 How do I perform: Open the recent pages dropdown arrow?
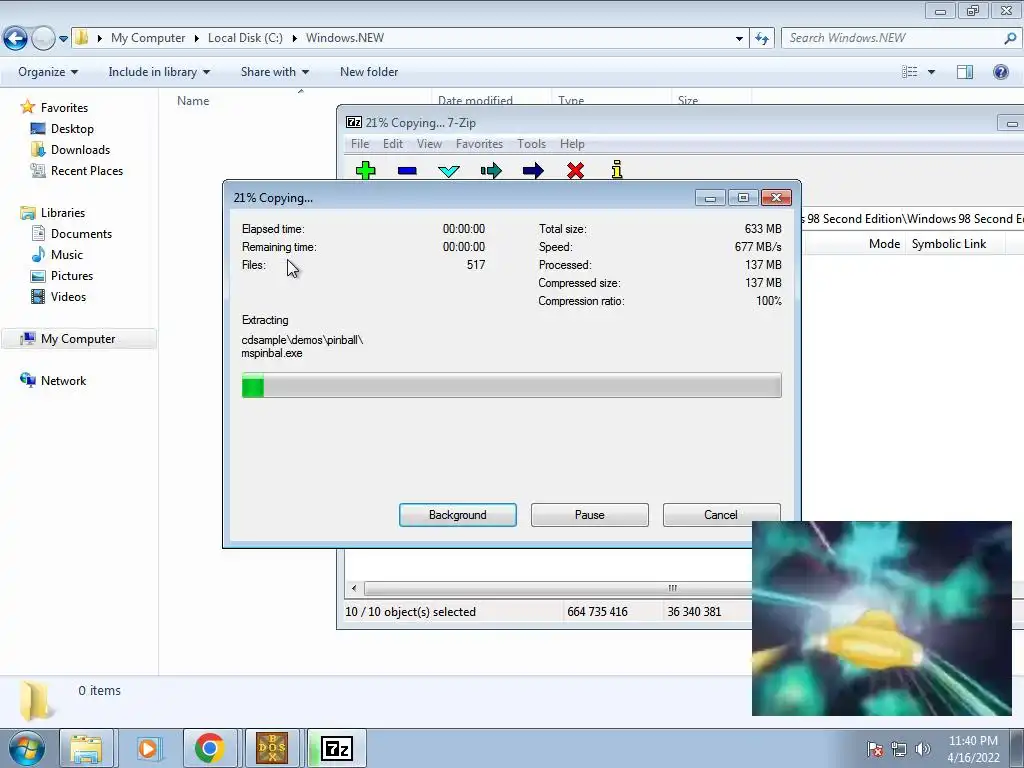pos(63,39)
